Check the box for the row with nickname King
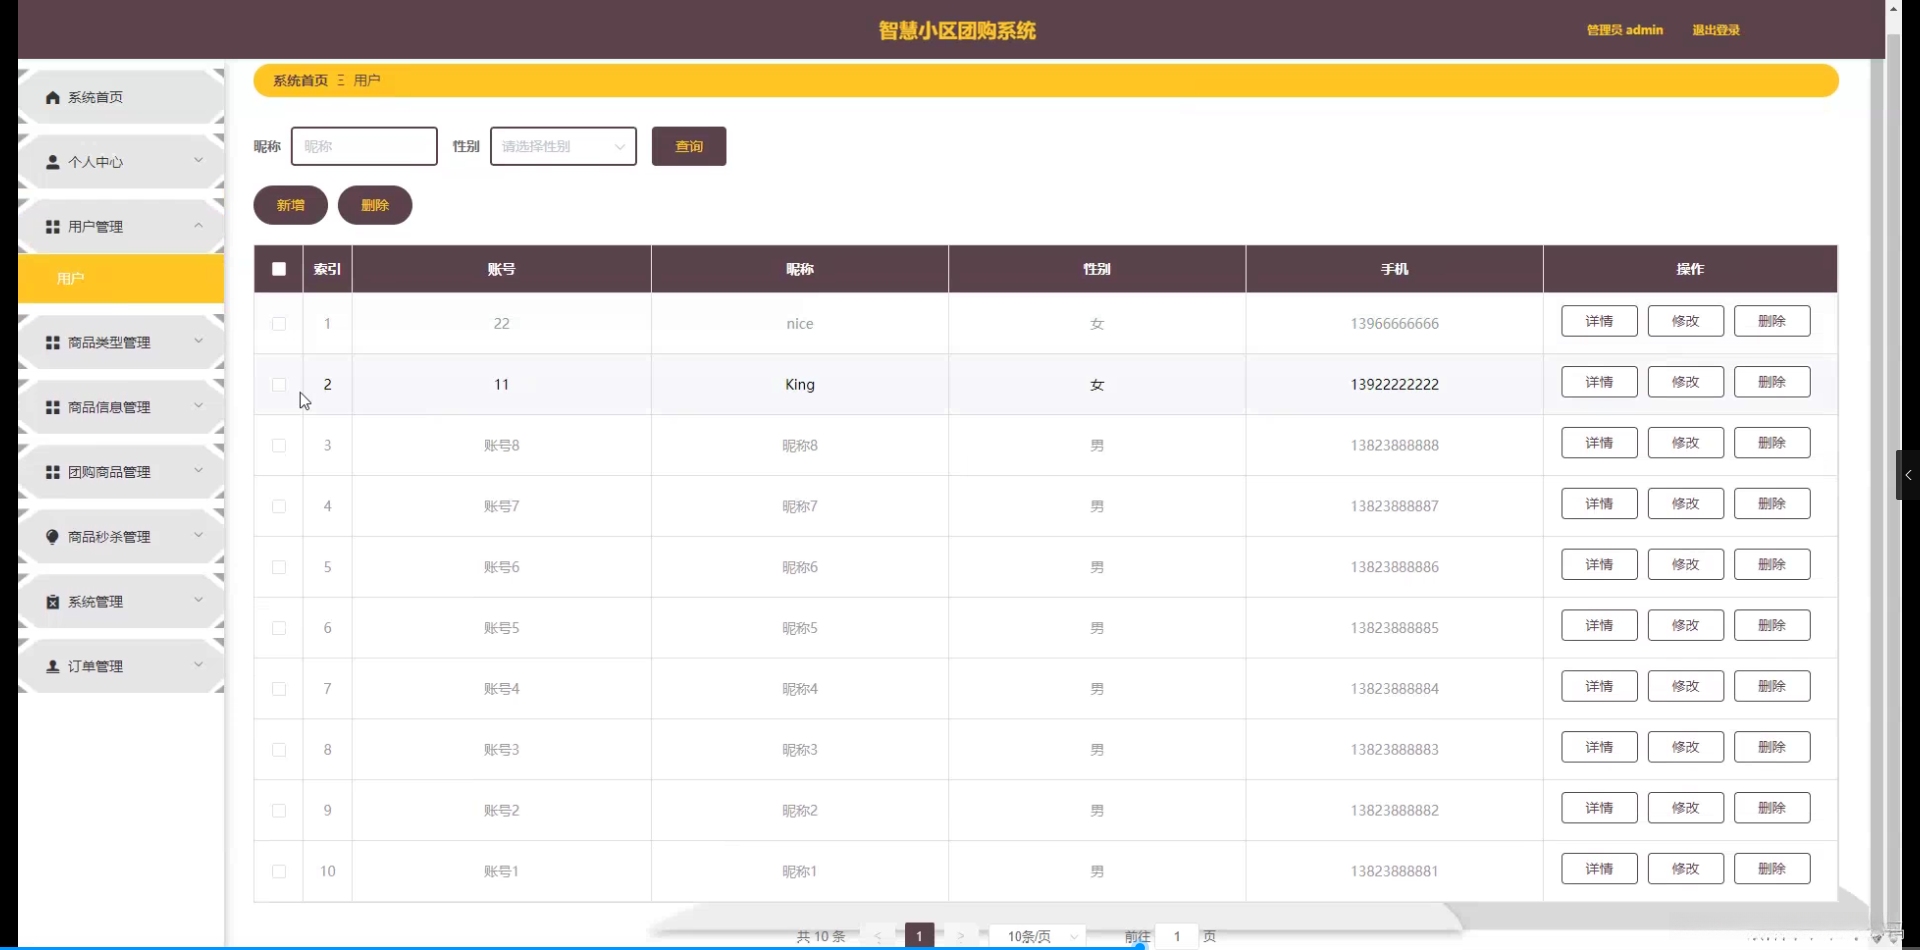 (x=279, y=385)
